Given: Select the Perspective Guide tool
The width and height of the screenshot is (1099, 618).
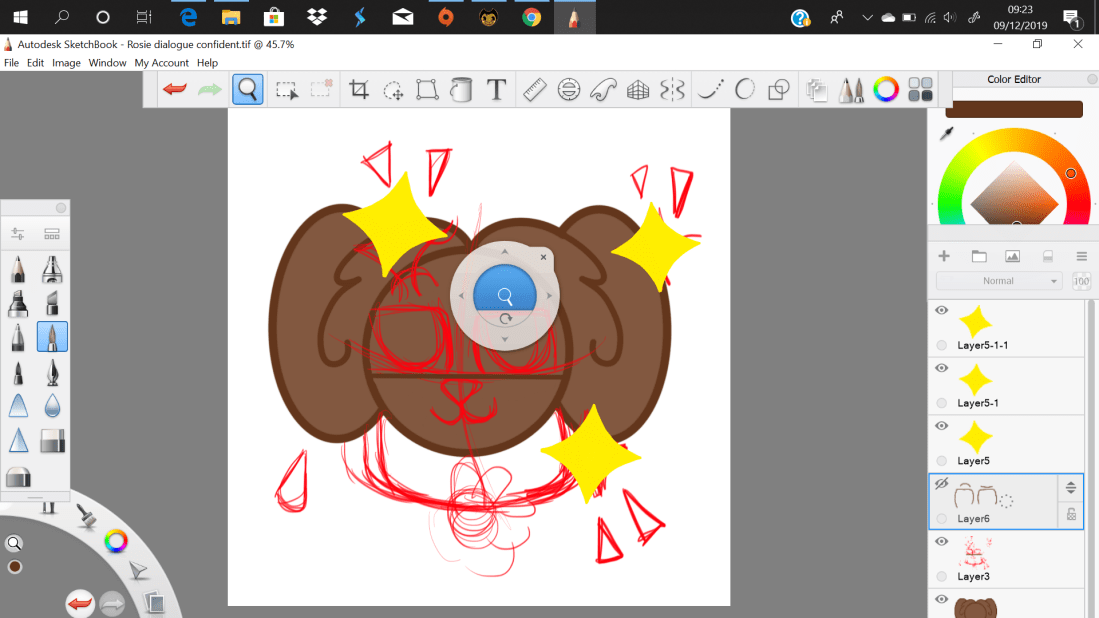Looking at the screenshot, I should [638, 90].
